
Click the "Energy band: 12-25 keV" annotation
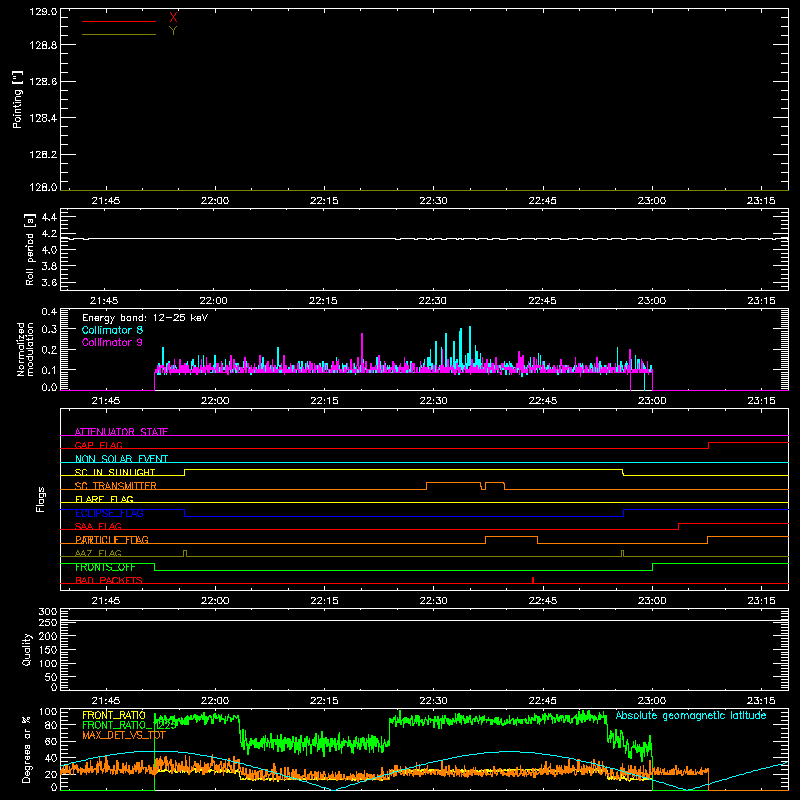[x=145, y=318]
